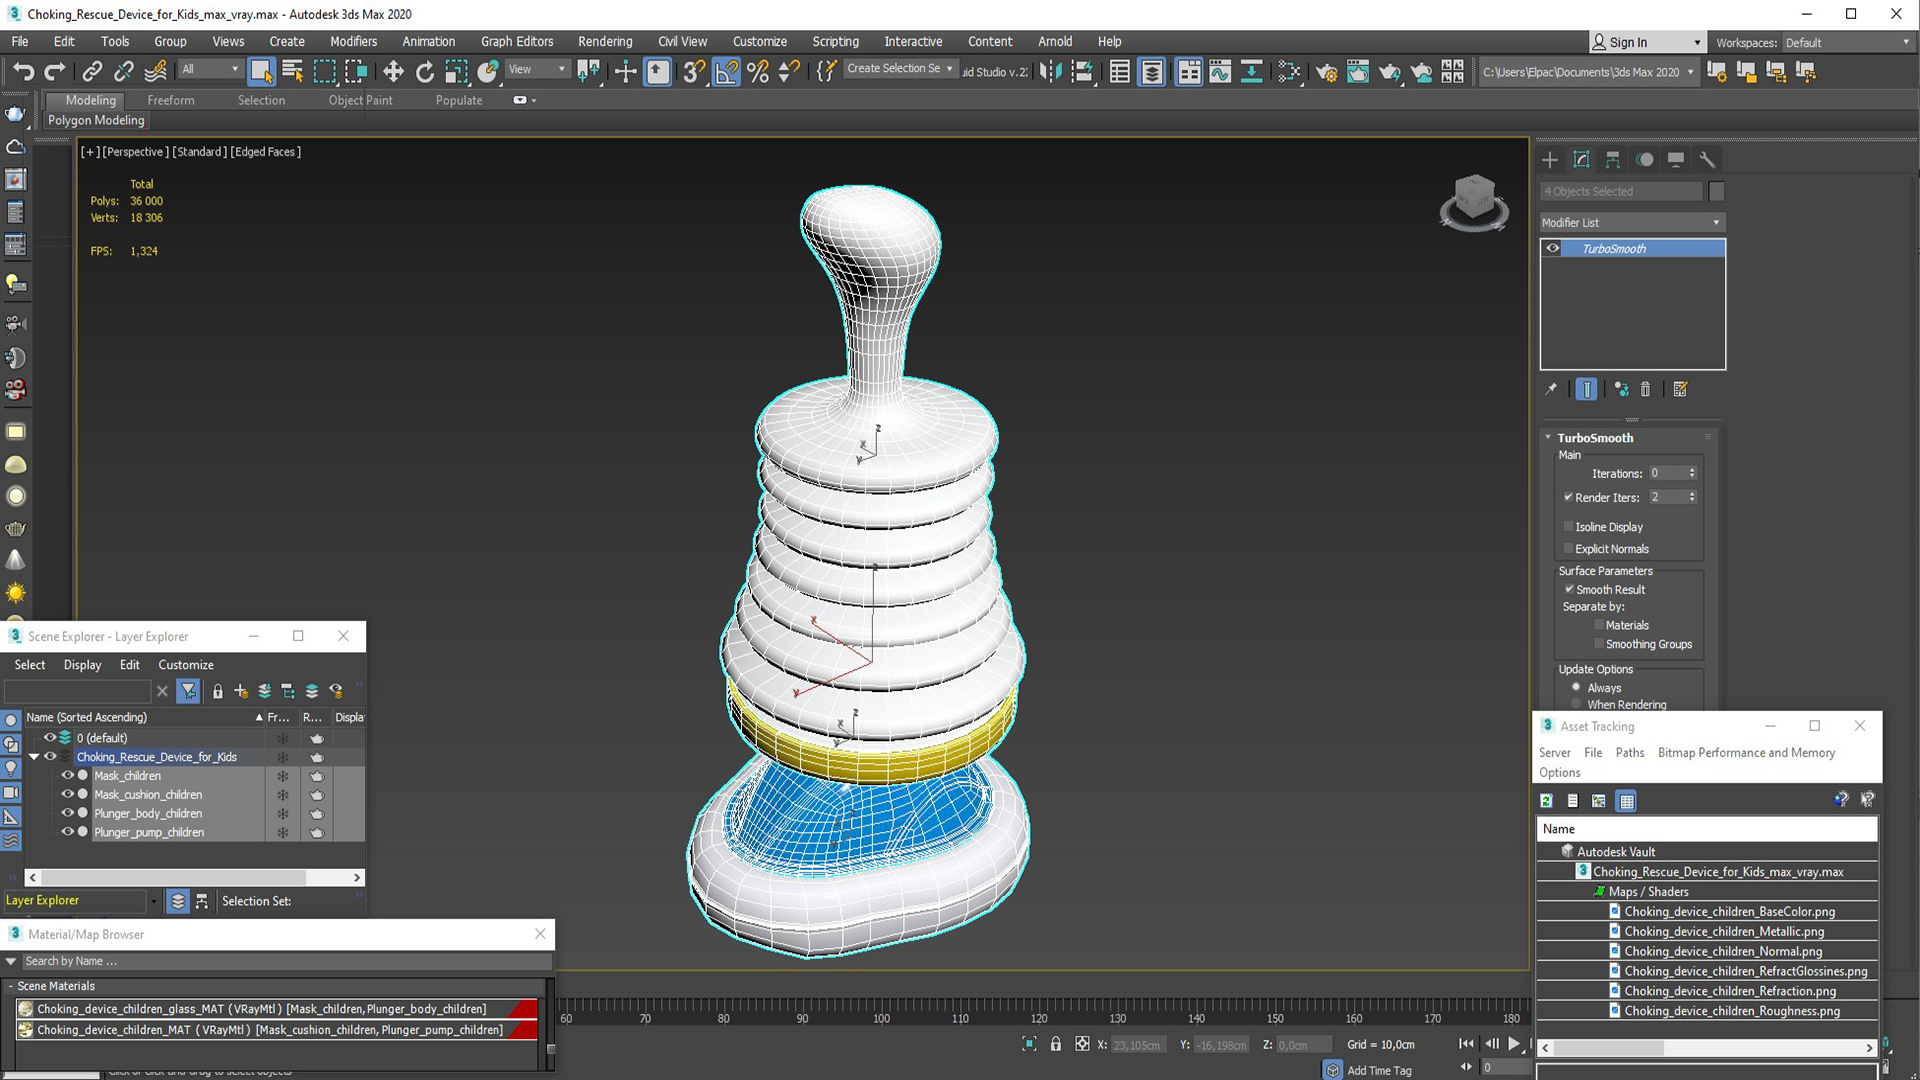Click the Undo arrow icon
Viewport: 1920px width, 1080px height.
tap(23, 71)
